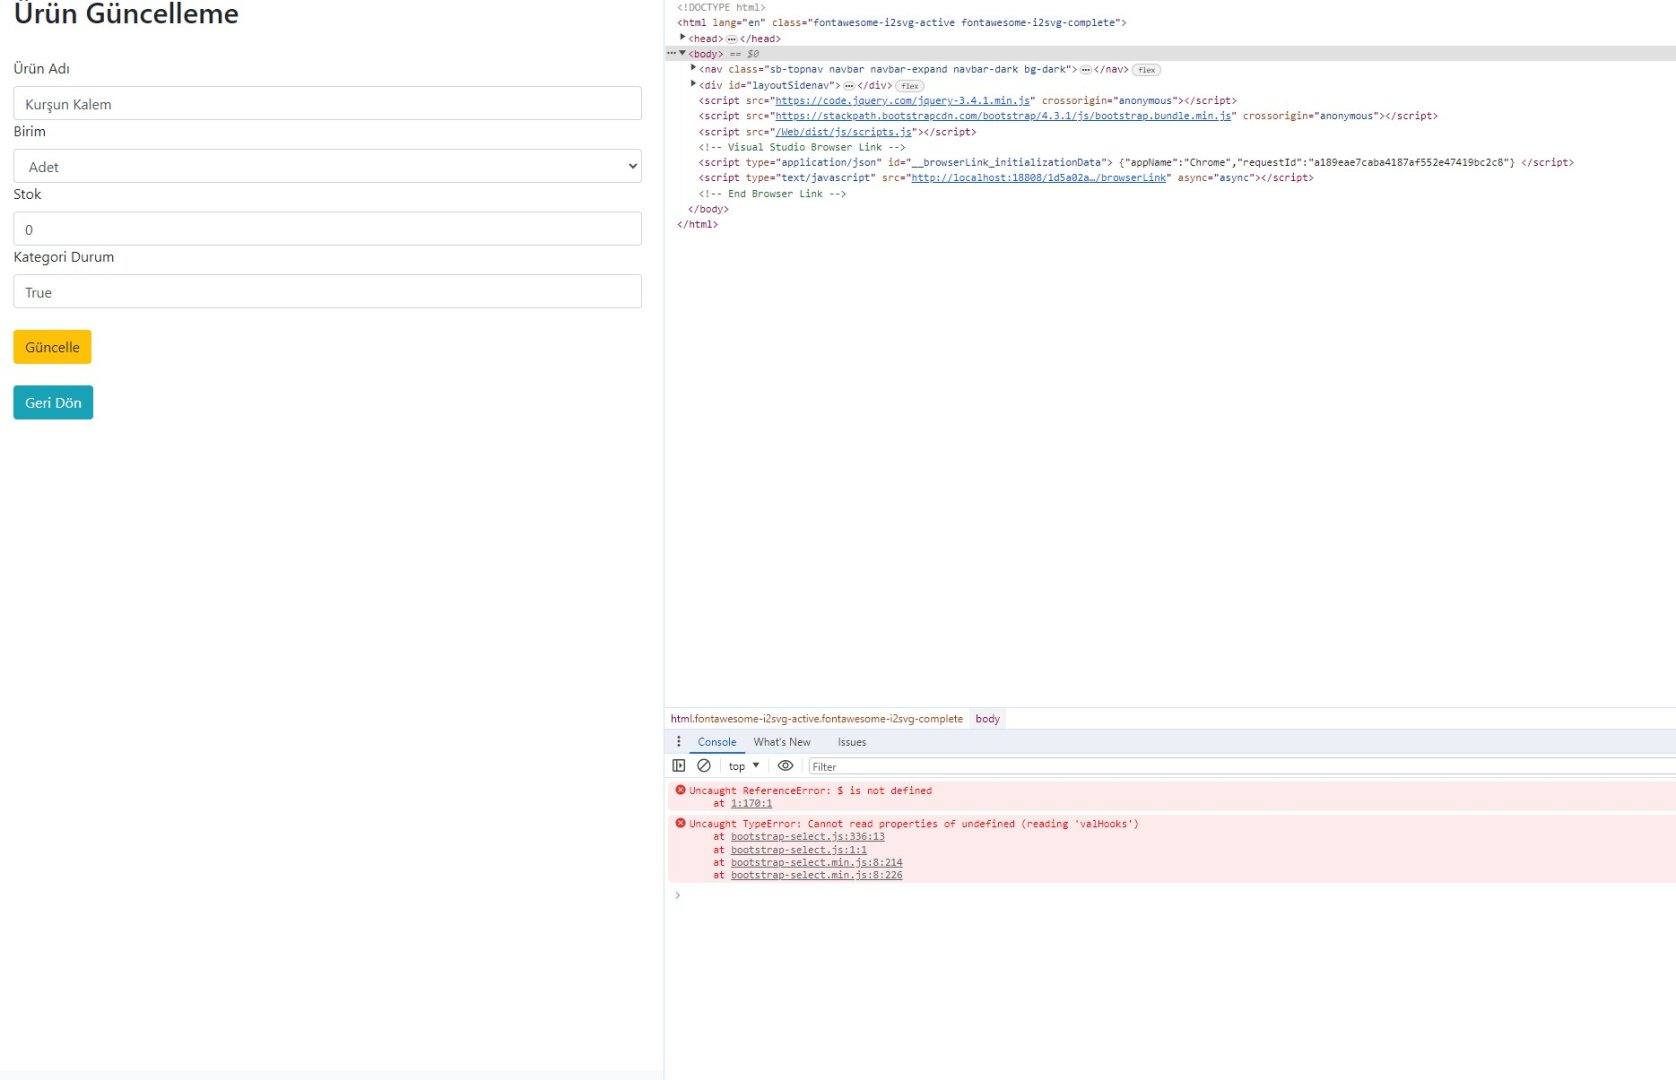Open the jquery-3.4.1.min.js source link
The width and height of the screenshot is (1676, 1080).
click(902, 101)
